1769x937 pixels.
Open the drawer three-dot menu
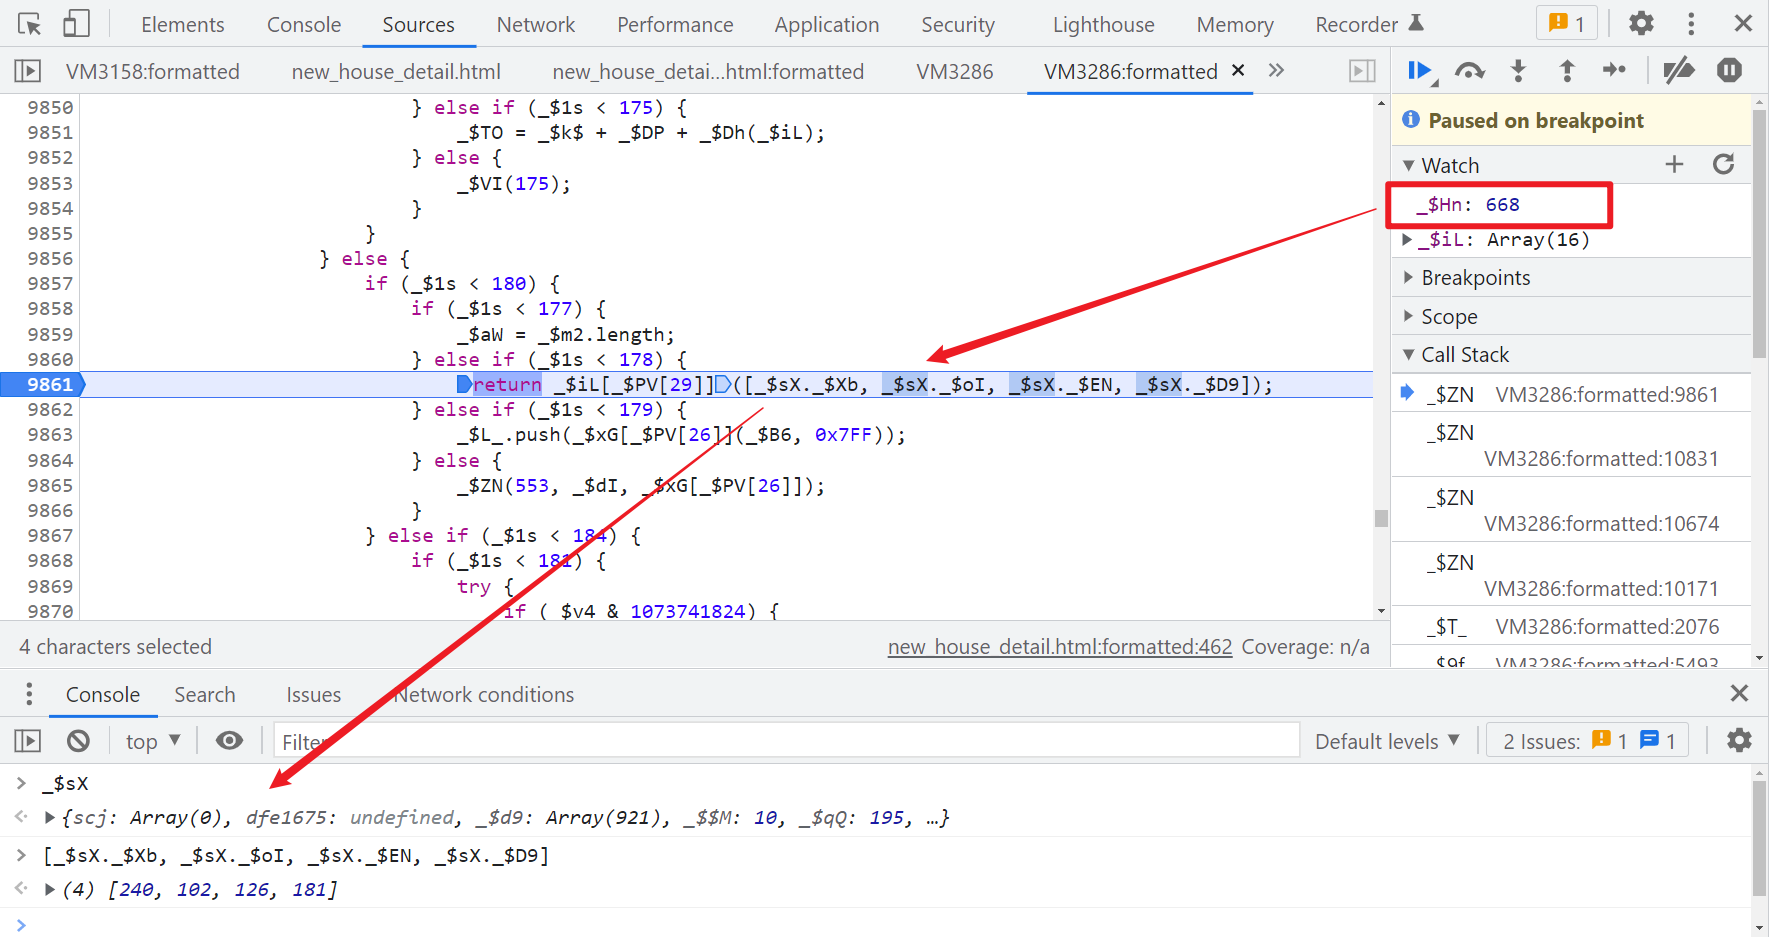(29, 694)
